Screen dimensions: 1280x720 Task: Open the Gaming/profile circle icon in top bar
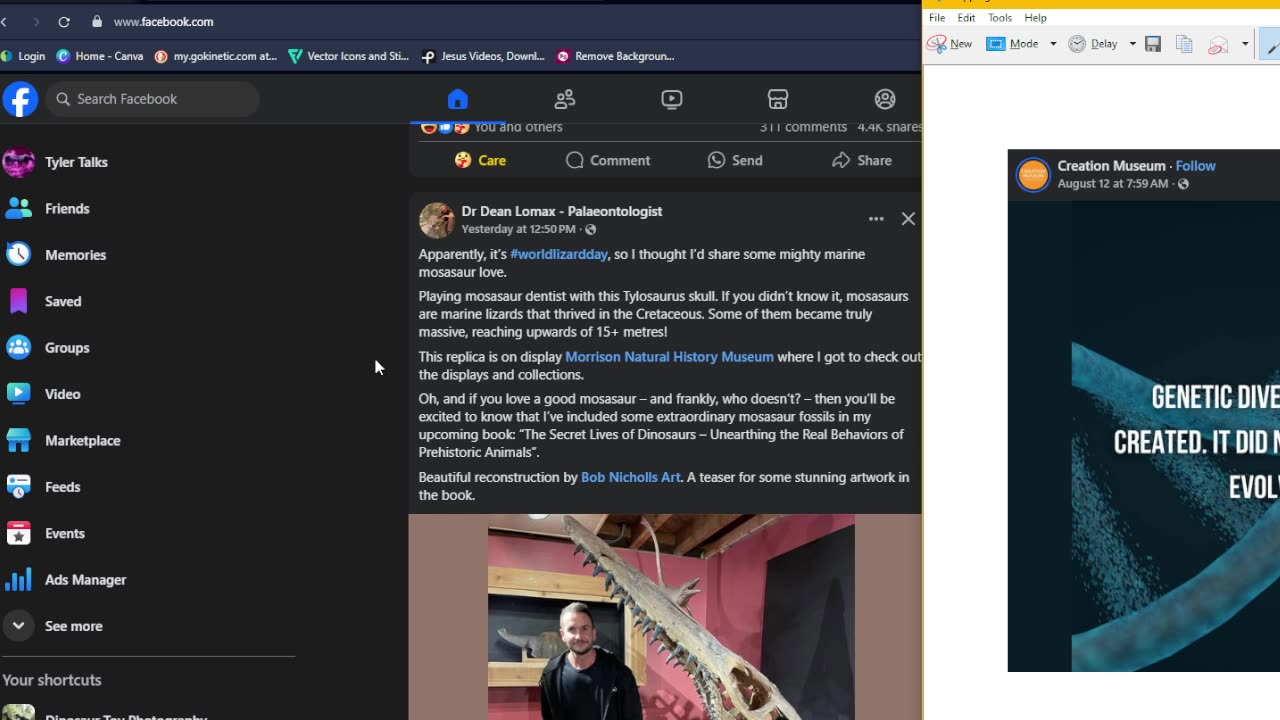(885, 99)
